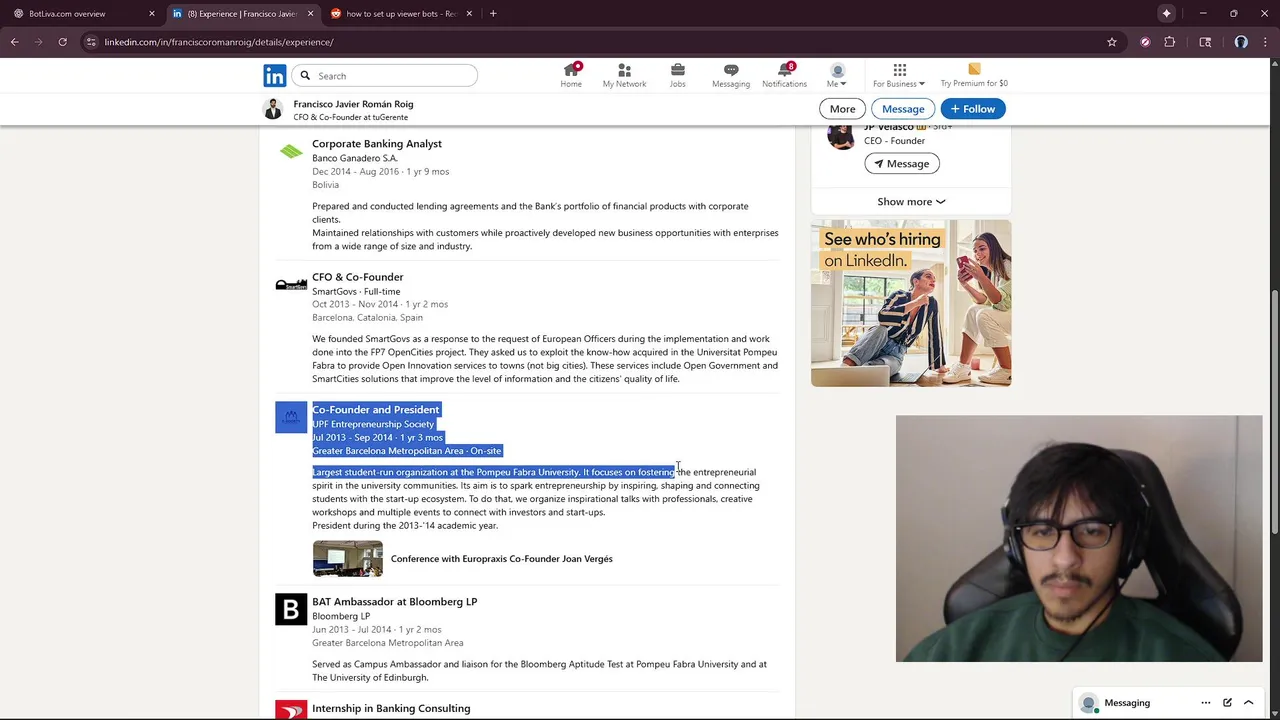1280x720 pixels.
Task: Open the Me profile menu
Action: 837,76
